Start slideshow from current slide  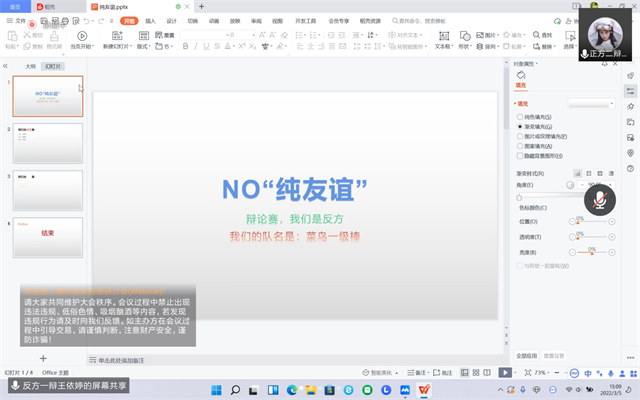[x=82, y=36]
